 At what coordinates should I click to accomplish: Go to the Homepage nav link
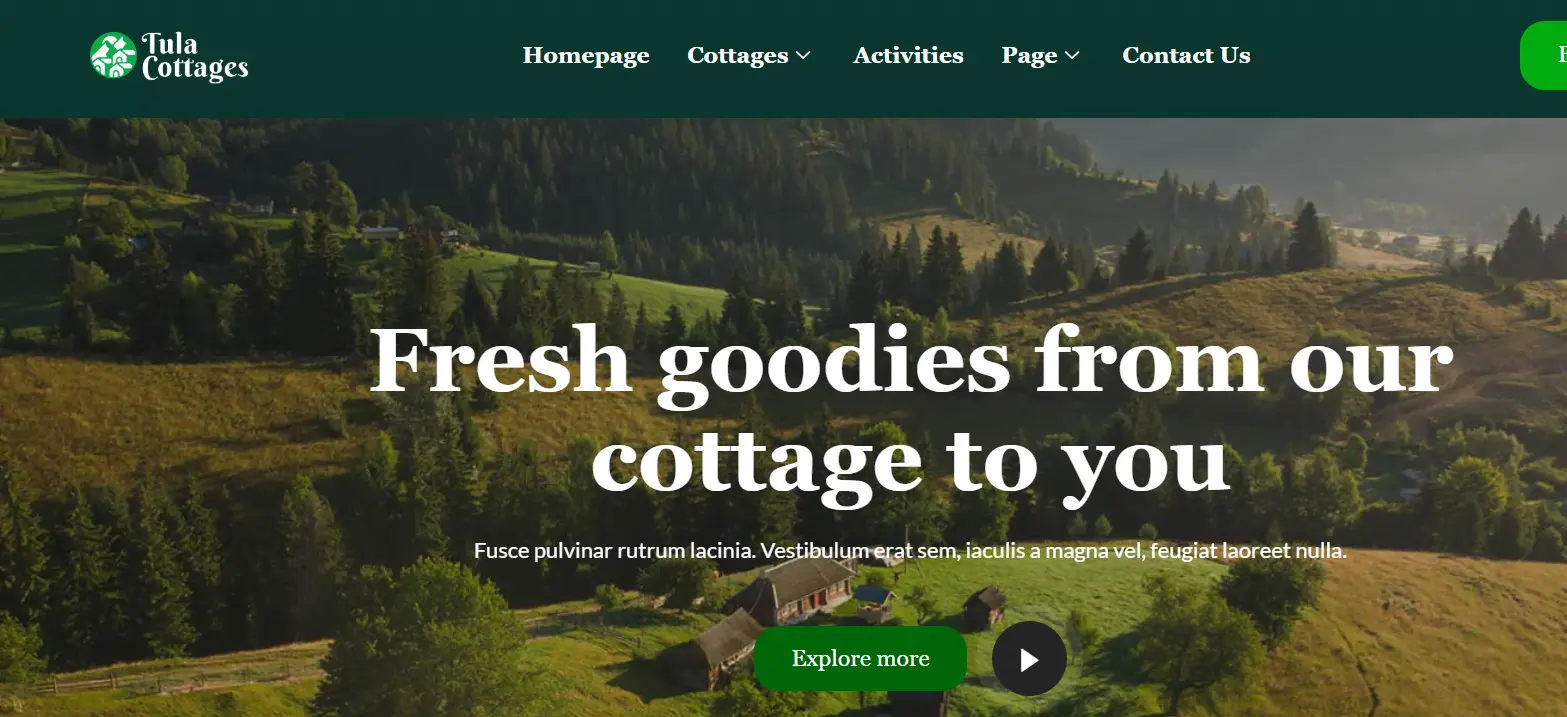tap(586, 56)
